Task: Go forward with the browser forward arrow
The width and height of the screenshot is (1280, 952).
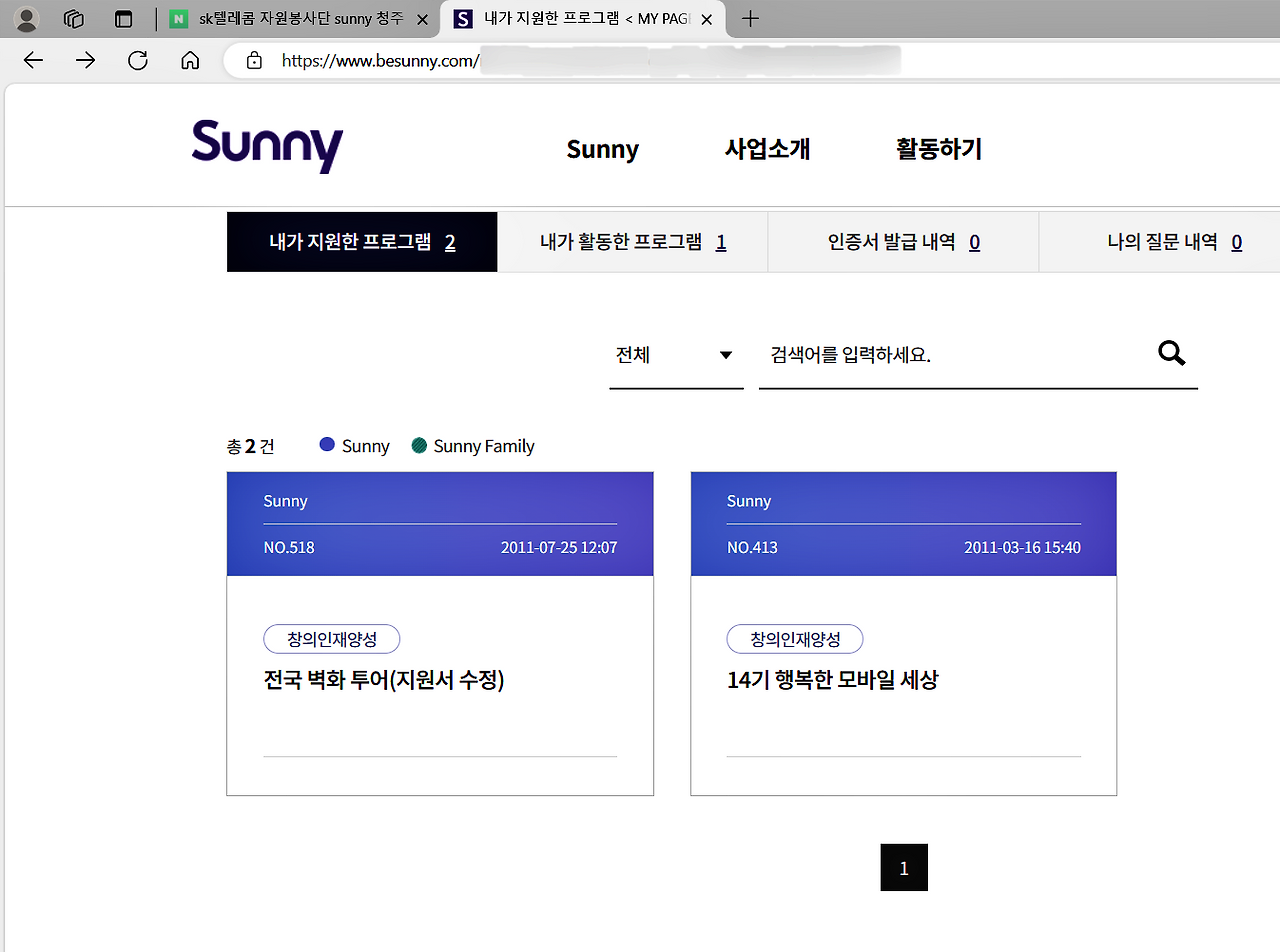Action: pos(85,60)
